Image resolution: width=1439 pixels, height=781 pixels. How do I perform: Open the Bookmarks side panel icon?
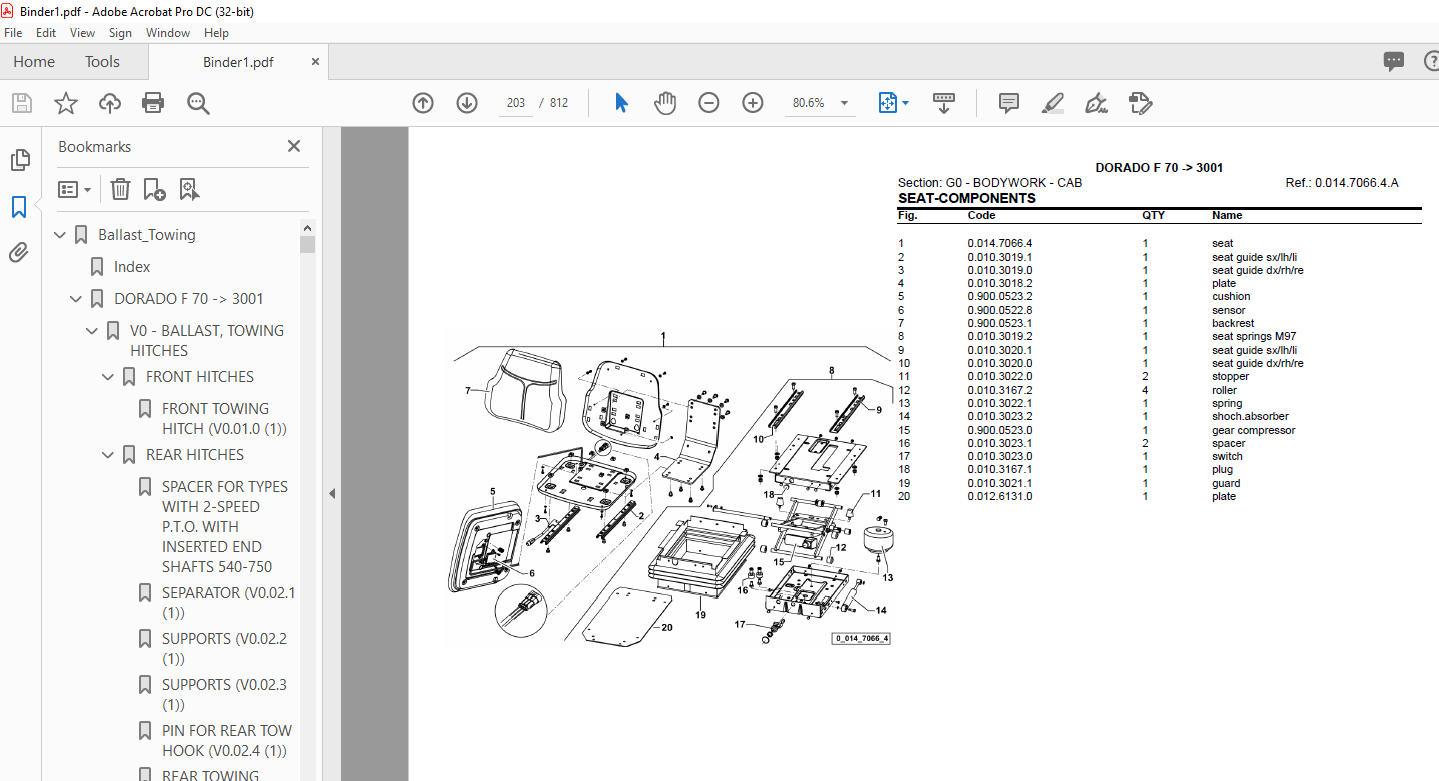click(x=19, y=207)
